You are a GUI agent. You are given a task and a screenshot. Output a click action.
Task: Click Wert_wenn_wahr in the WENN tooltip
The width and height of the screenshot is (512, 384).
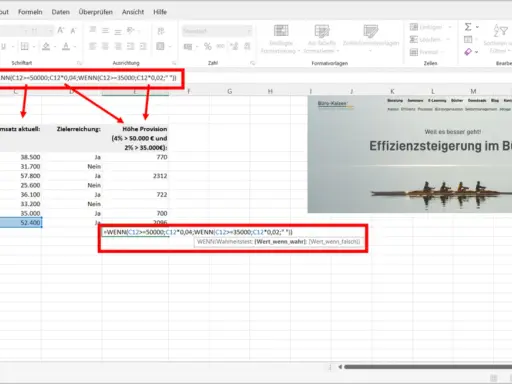[x=280, y=242]
